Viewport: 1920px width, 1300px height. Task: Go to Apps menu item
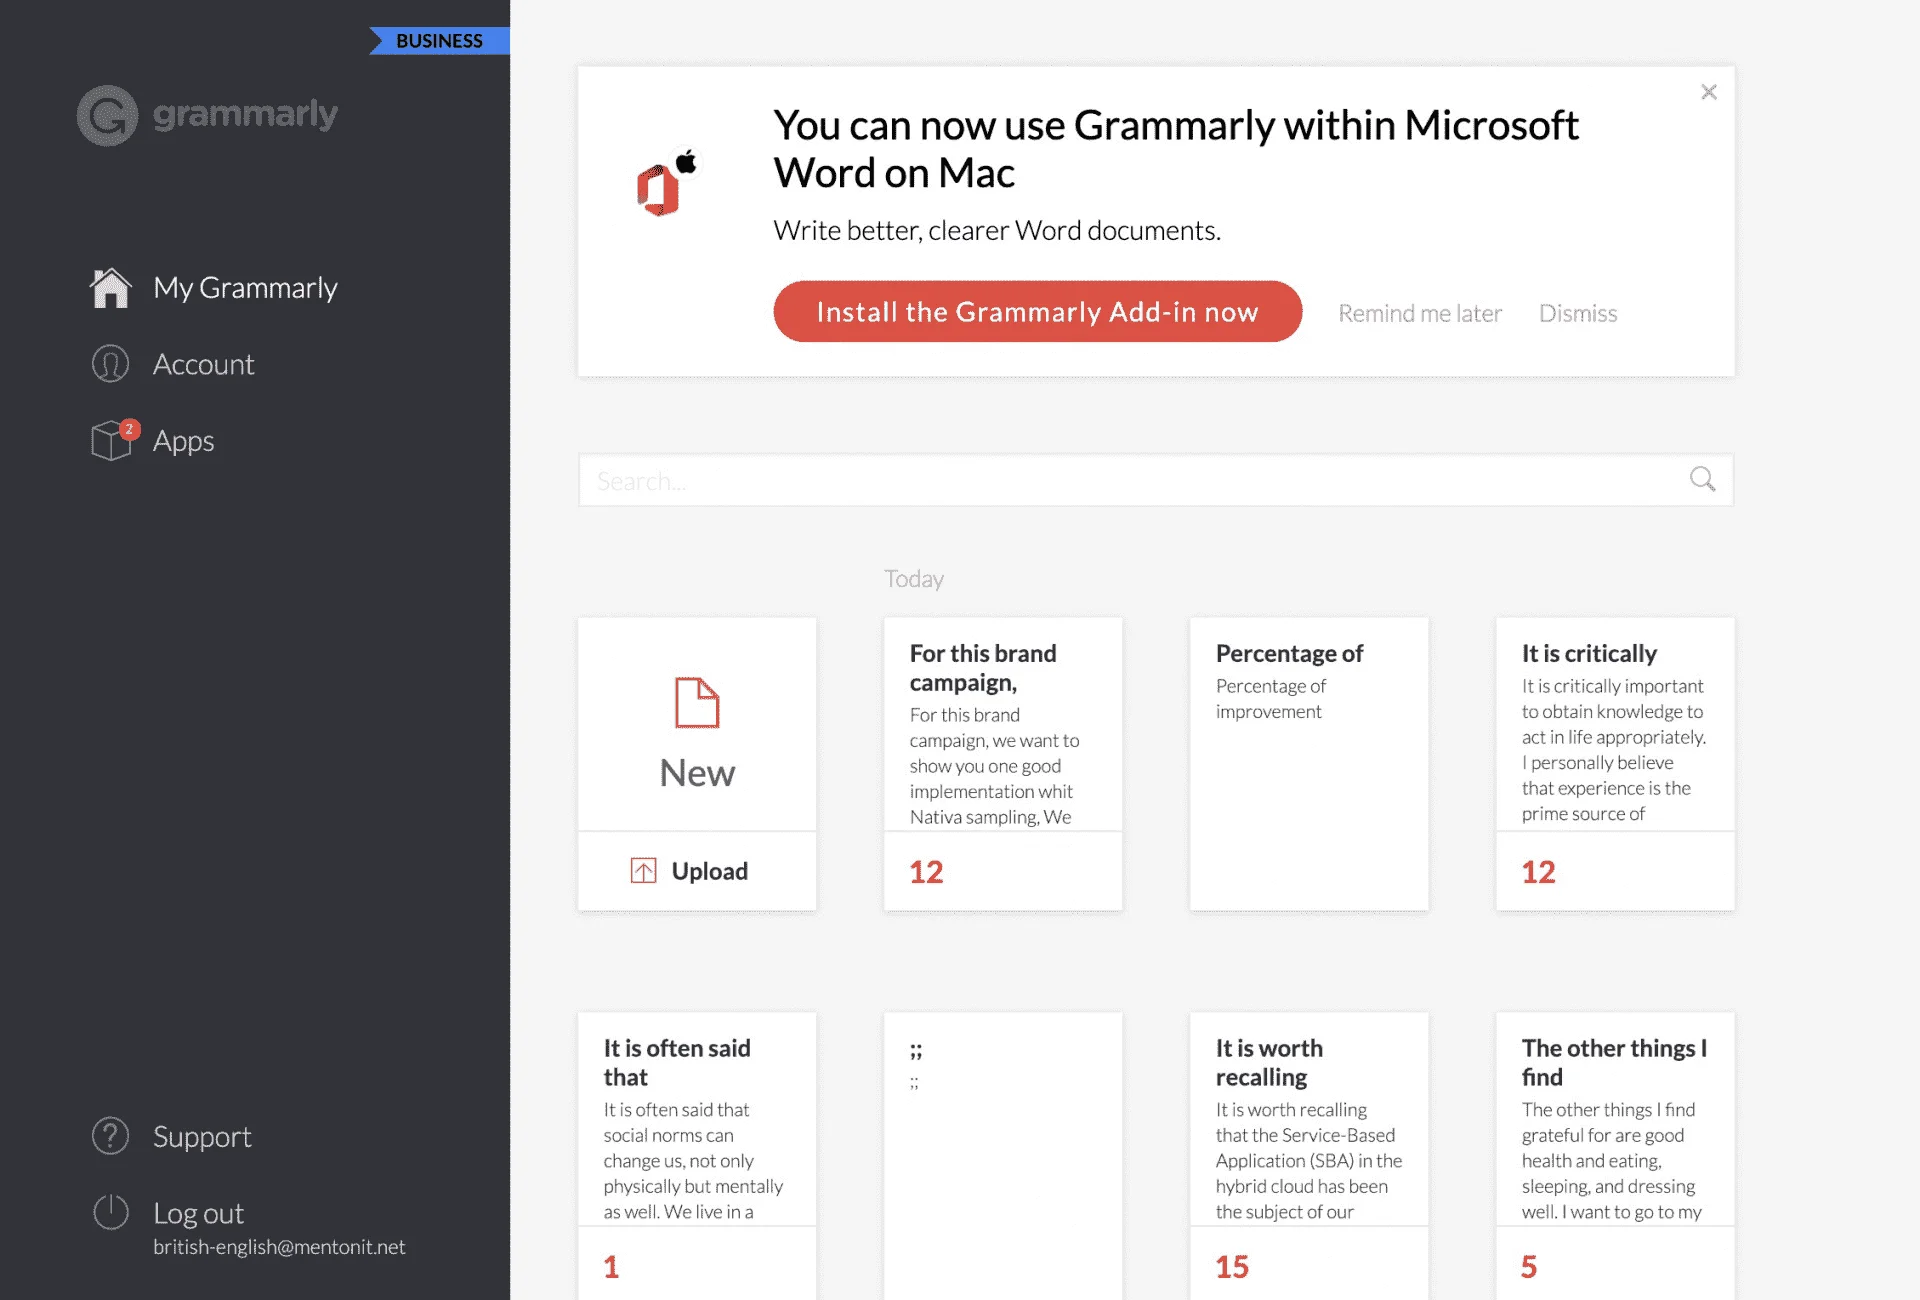click(183, 441)
